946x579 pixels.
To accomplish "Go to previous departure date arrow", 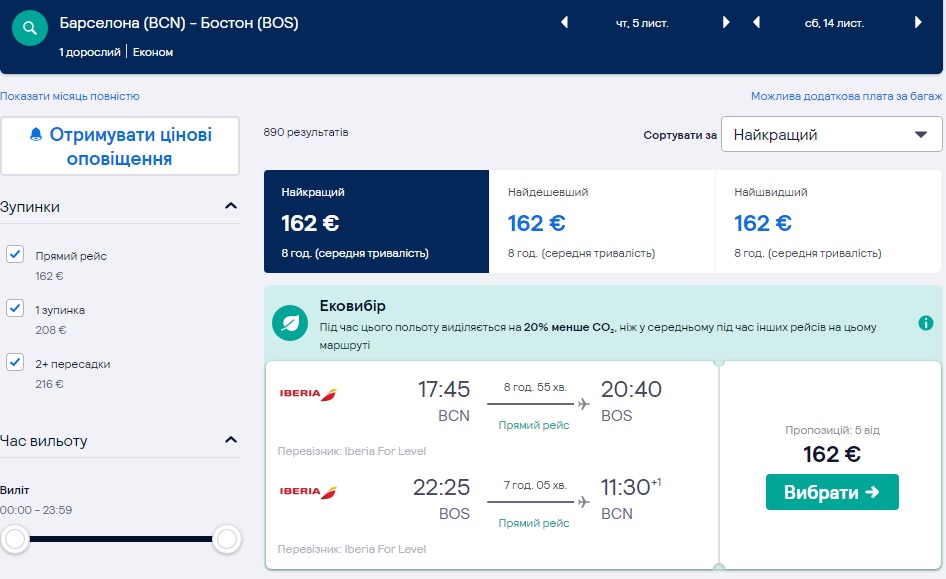I will pos(564,23).
